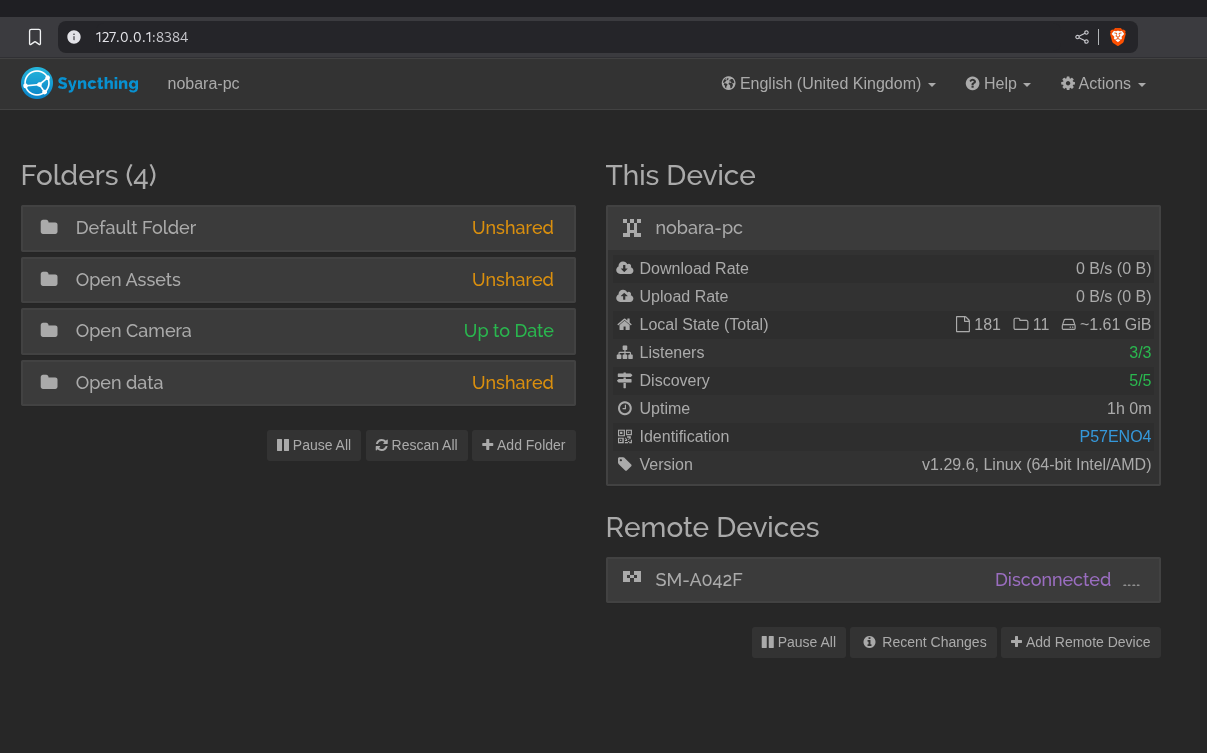Click the Identification QR code icon
1207x753 pixels.
(x=625, y=436)
